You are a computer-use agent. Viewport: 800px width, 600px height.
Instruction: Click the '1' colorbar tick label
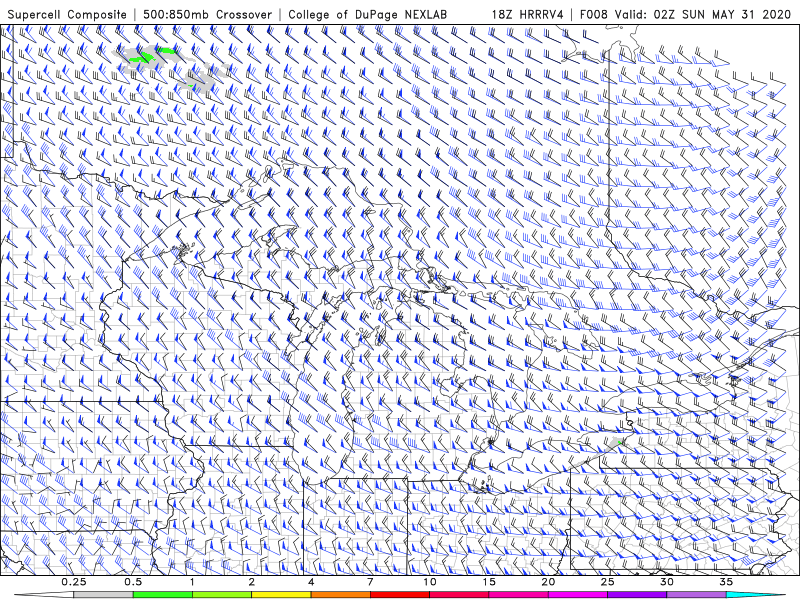tap(192, 582)
